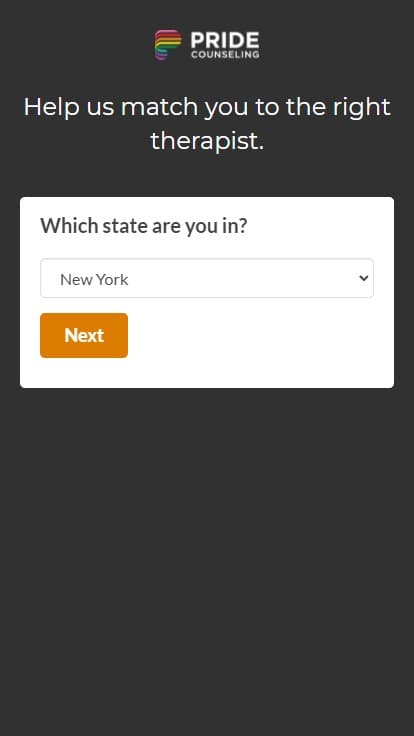The width and height of the screenshot is (414, 736).
Task: Click dark area left of the logo
Action: [75, 45]
